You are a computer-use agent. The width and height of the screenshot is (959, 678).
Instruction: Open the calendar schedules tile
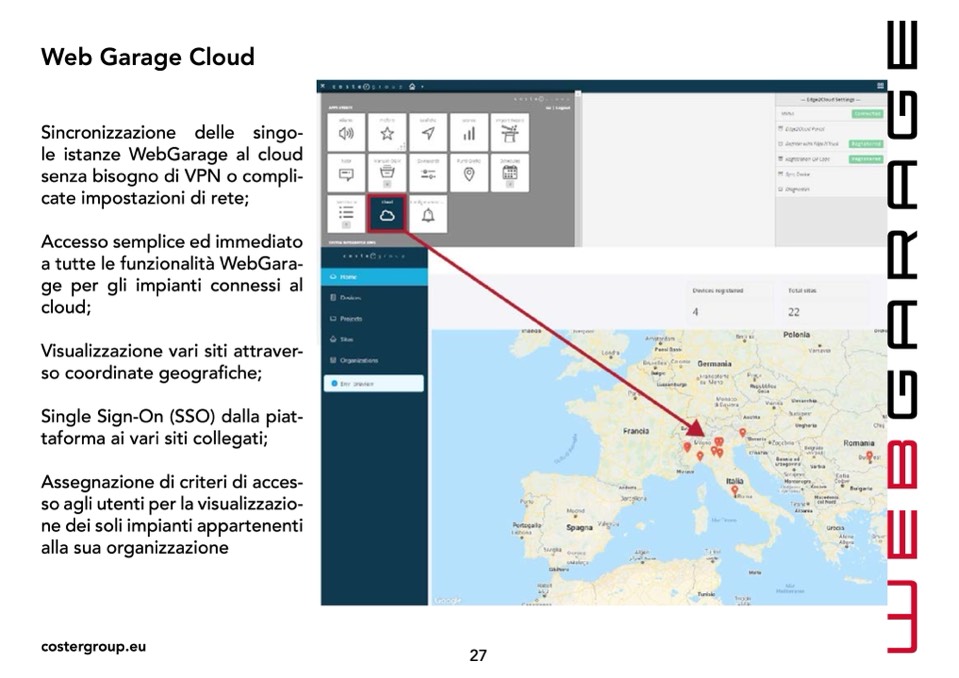tap(509, 173)
